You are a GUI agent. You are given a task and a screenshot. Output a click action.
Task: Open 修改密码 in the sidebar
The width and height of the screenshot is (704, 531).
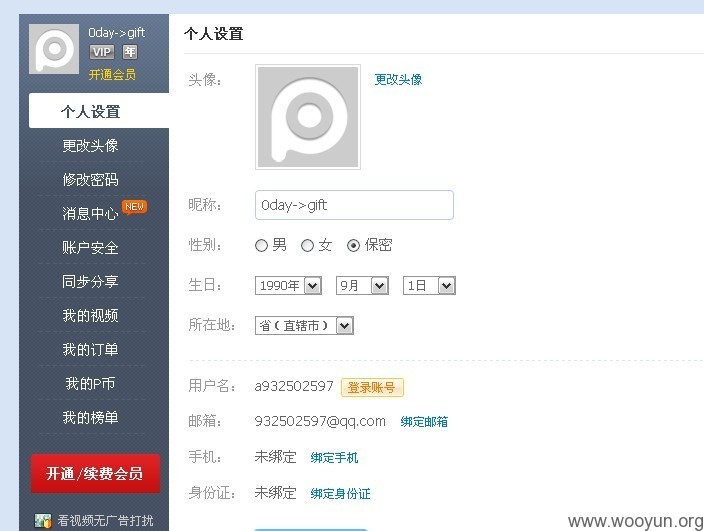90,180
